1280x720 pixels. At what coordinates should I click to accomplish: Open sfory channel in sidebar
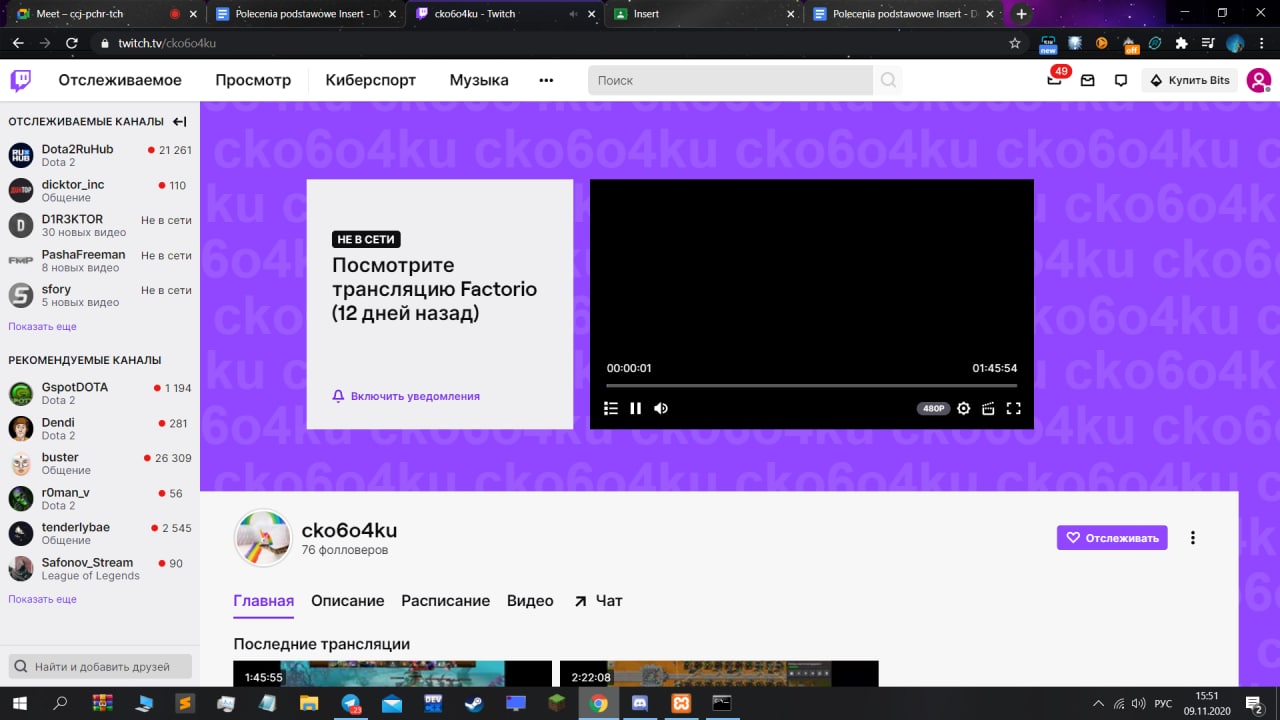point(100,295)
